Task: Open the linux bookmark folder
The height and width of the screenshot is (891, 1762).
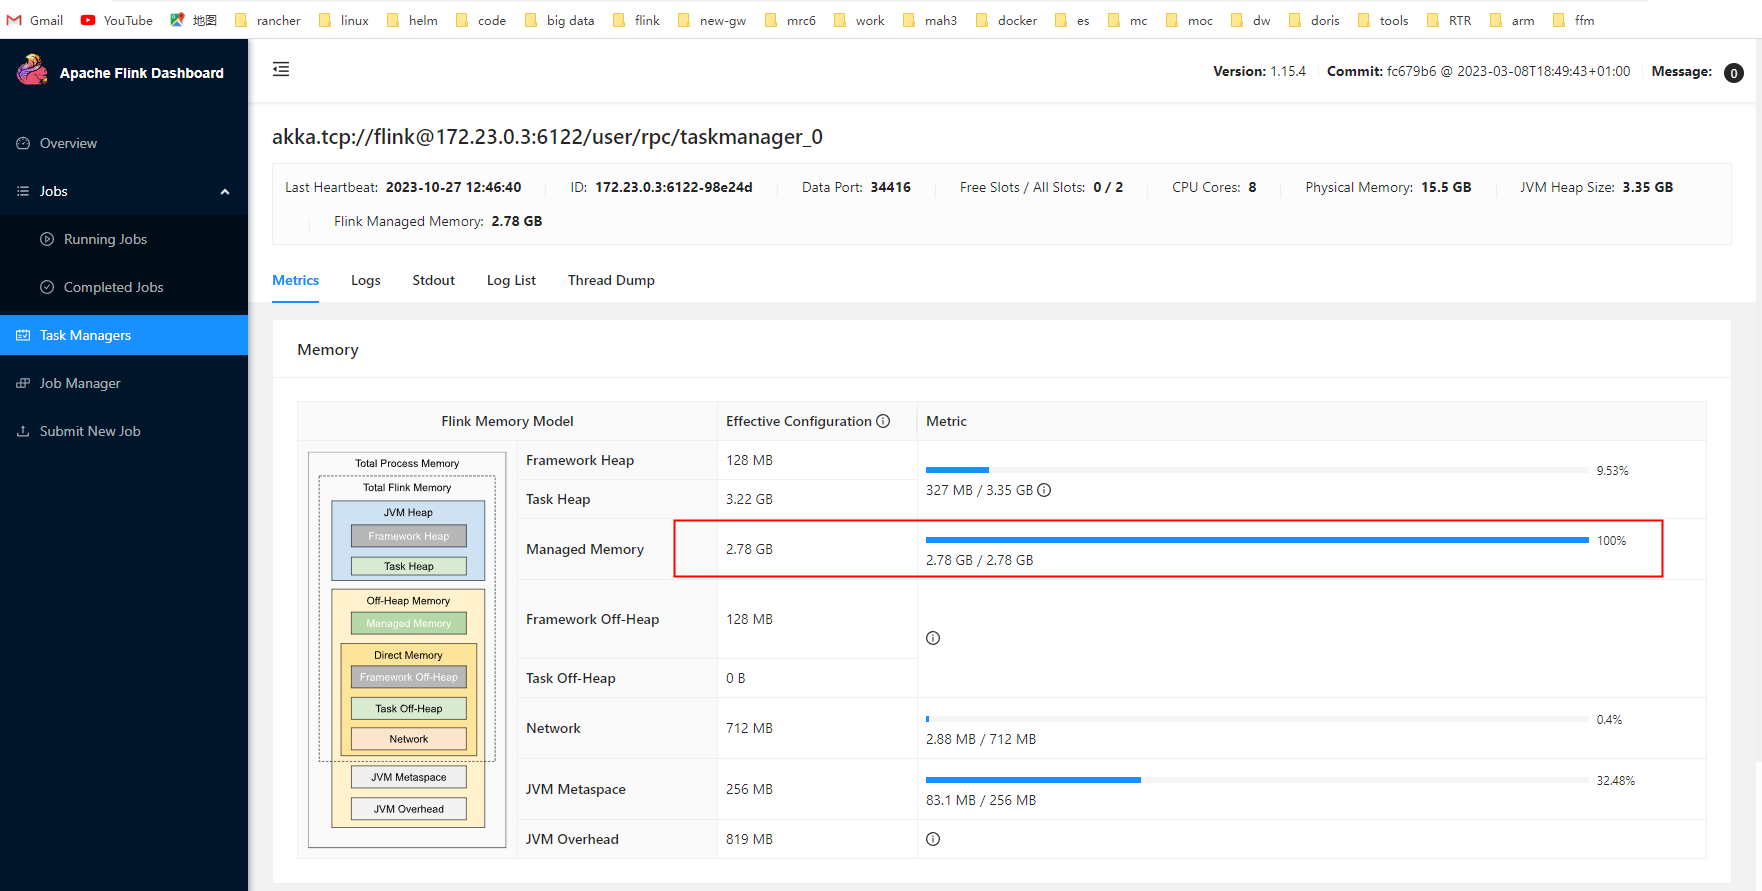Action: (x=343, y=20)
